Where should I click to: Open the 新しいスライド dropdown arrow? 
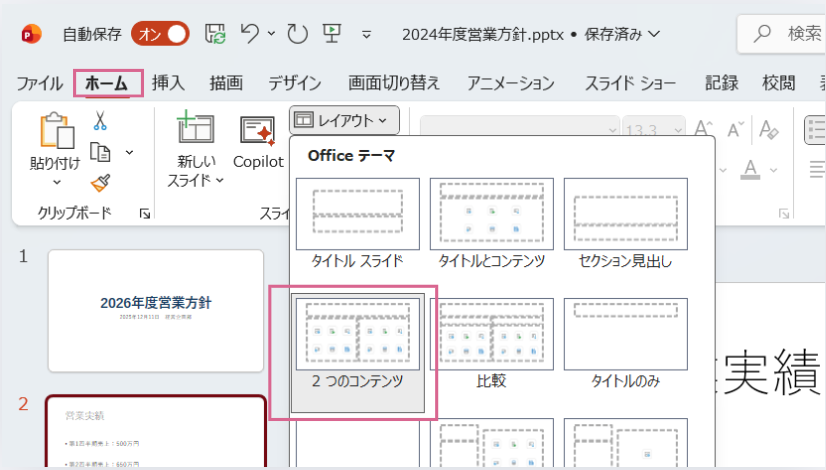click(219, 181)
